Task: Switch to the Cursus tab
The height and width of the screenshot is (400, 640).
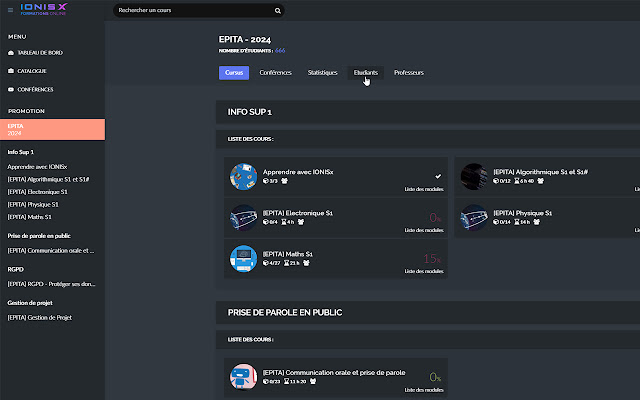Action: pos(234,73)
